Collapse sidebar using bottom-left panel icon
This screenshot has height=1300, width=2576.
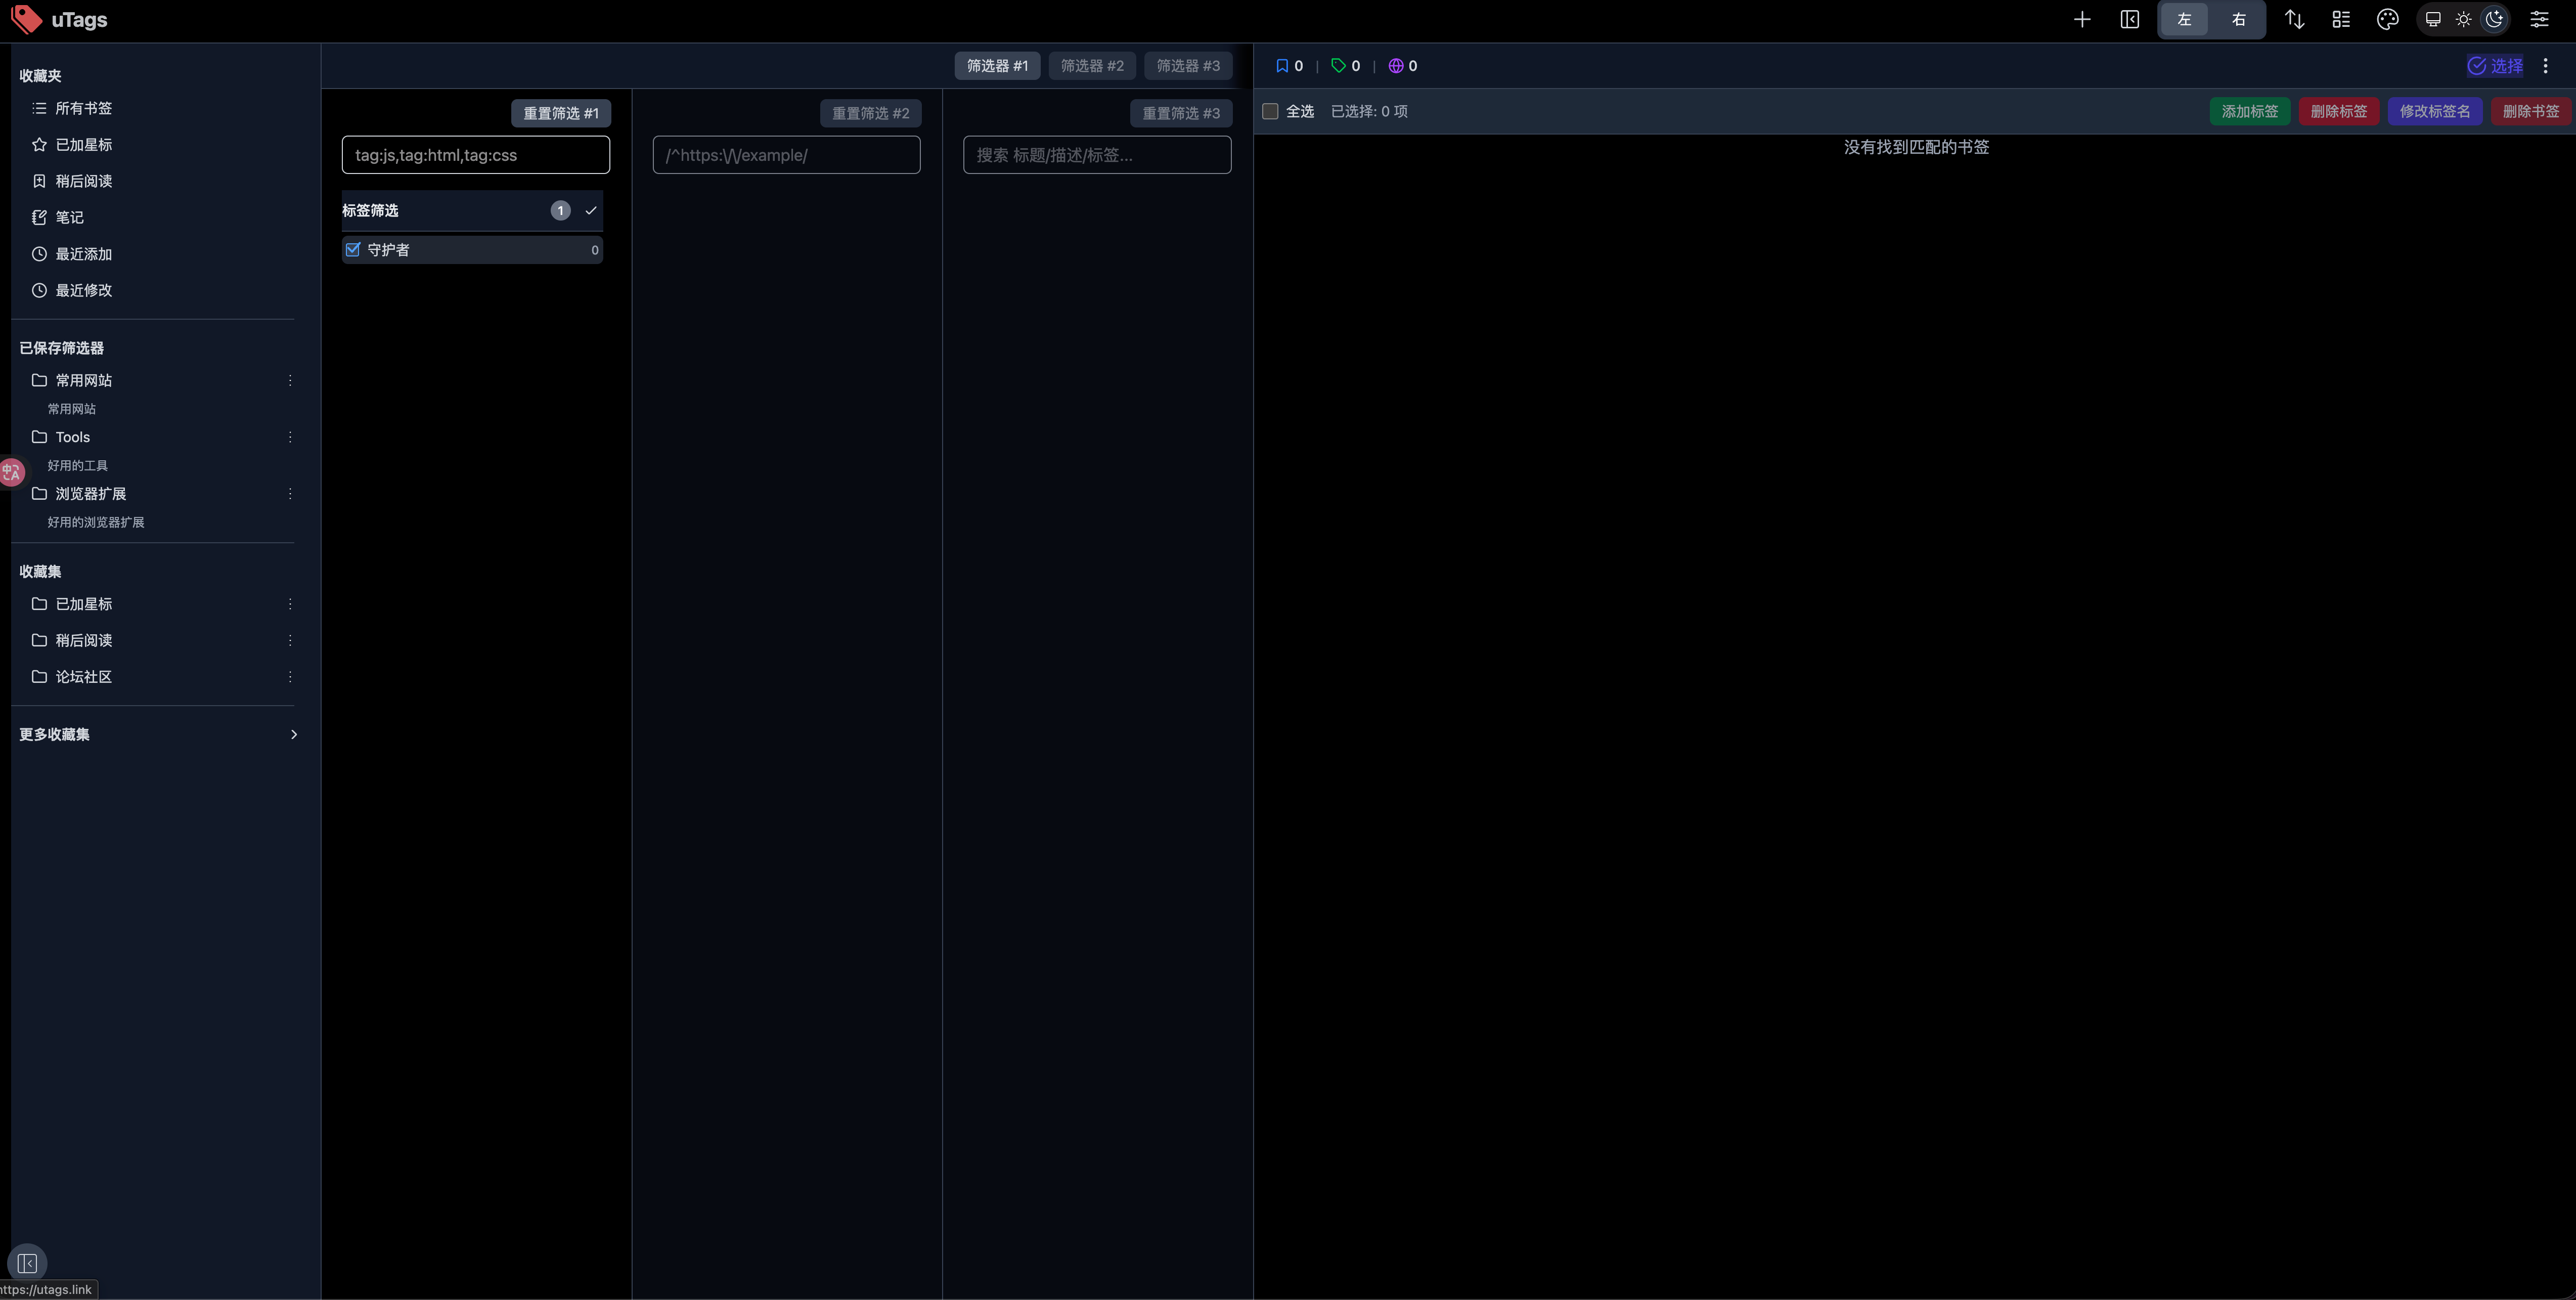tap(27, 1263)
